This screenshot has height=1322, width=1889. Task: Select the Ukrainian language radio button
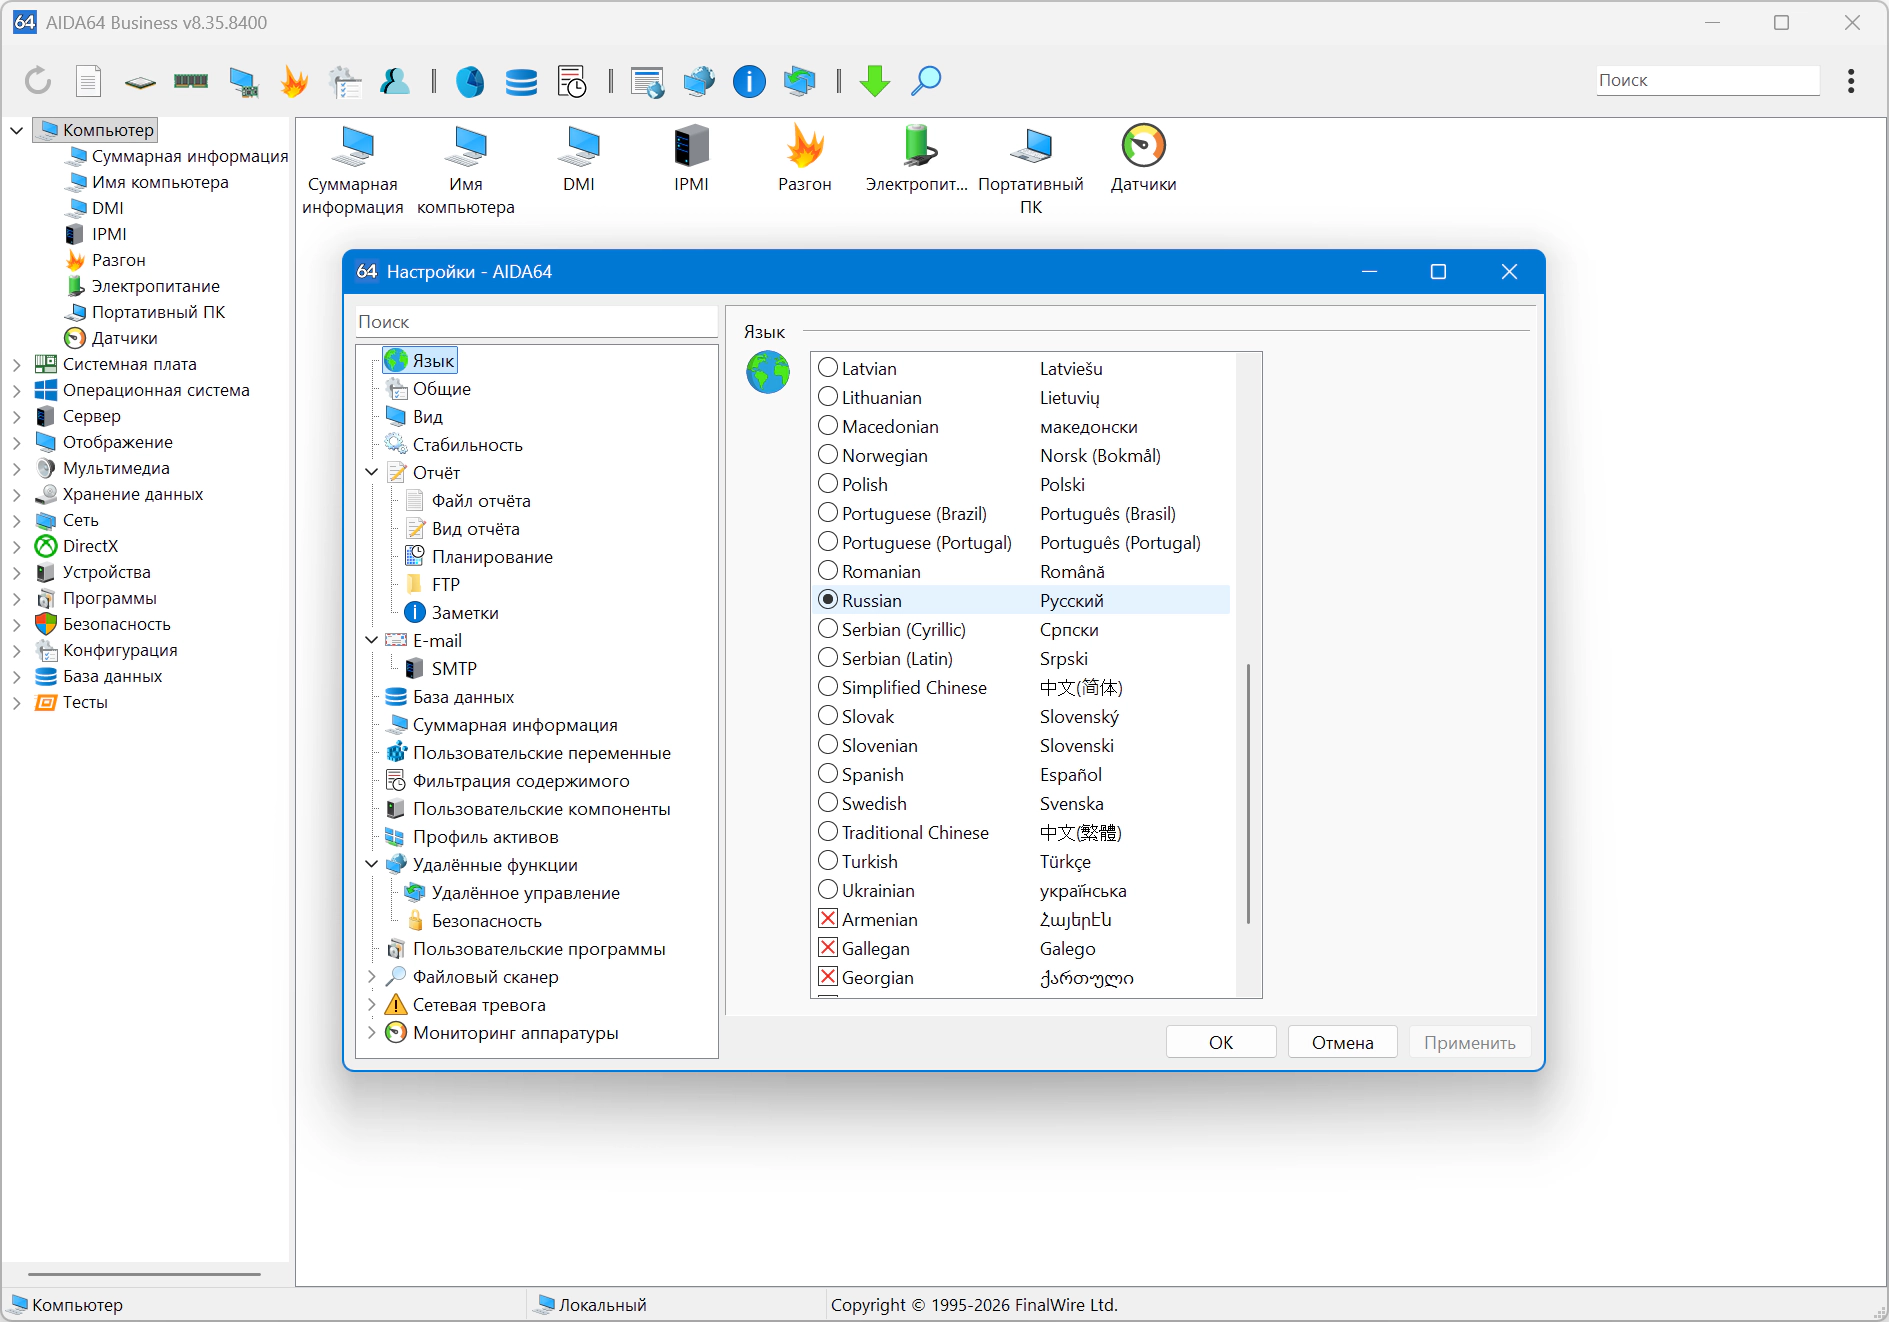pos(828,890)
